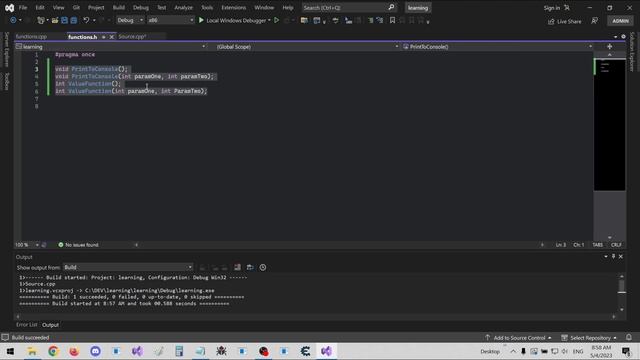Click the Output panel vertical scrollbar
The image size is (640, 360).
[622, 292]
